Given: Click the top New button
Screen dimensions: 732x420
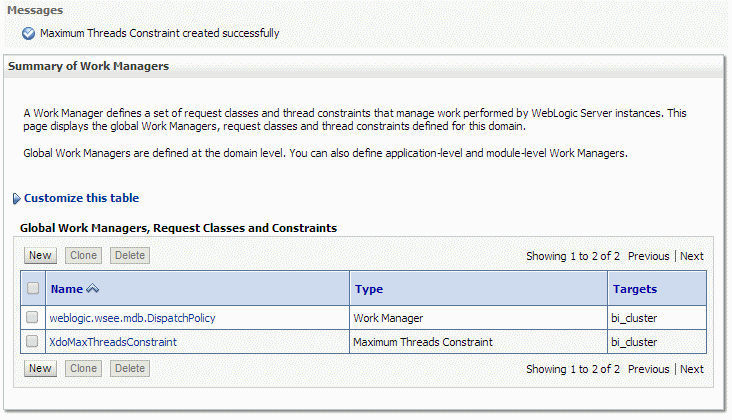Looking at the screenshot, I should 40,255.
